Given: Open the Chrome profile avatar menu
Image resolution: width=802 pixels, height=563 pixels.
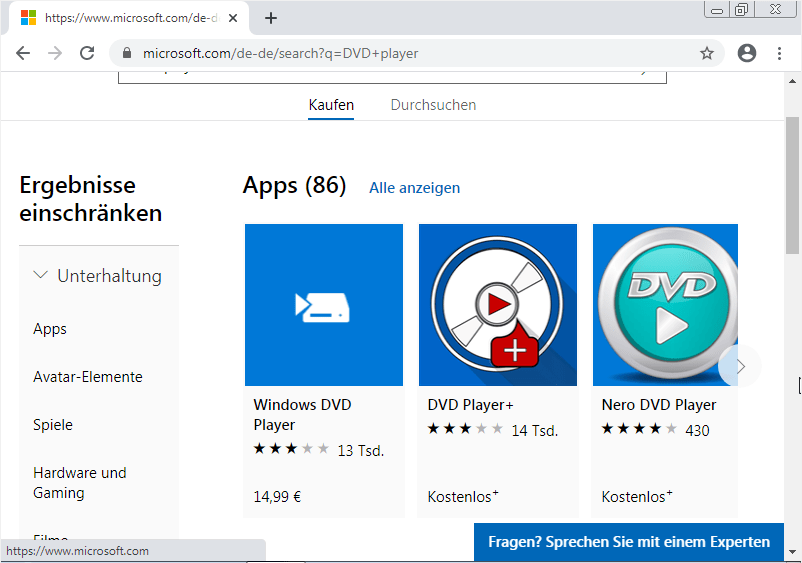Looking at the screenshot, I should 747,53.
